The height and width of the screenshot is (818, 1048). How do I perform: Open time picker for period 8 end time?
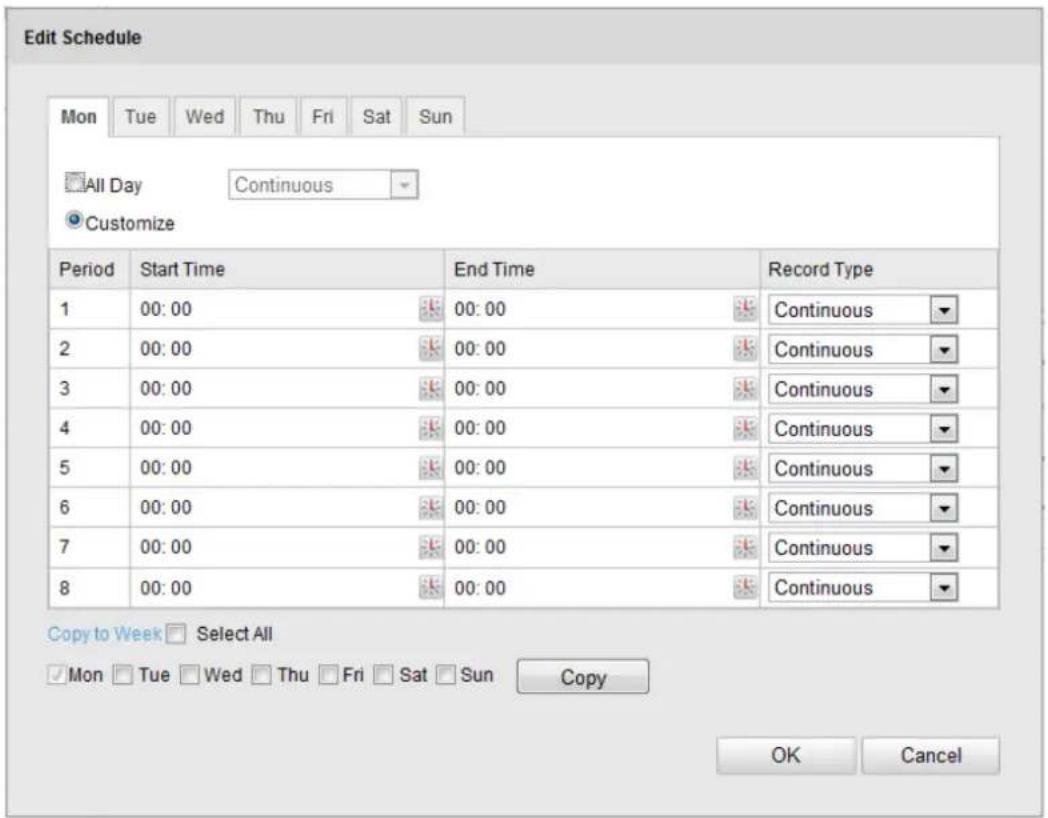(x=745, y=587)
